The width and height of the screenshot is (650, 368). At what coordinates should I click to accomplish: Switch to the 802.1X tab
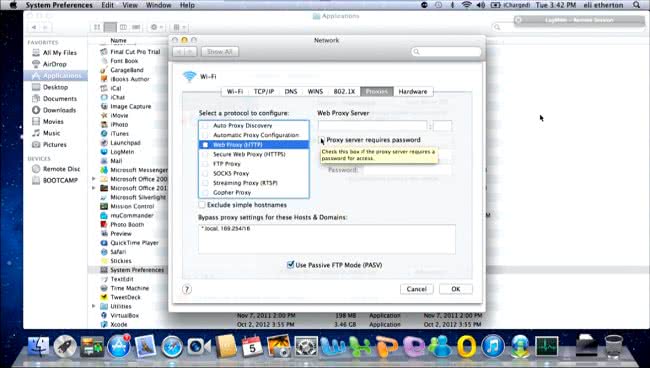tap(344, 92)
